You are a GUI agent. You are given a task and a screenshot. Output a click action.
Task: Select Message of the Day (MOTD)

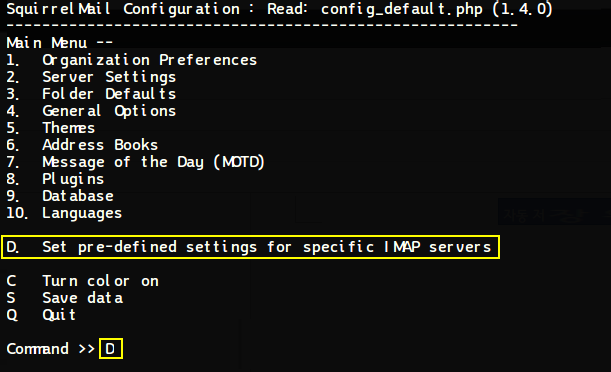point(136,162)
